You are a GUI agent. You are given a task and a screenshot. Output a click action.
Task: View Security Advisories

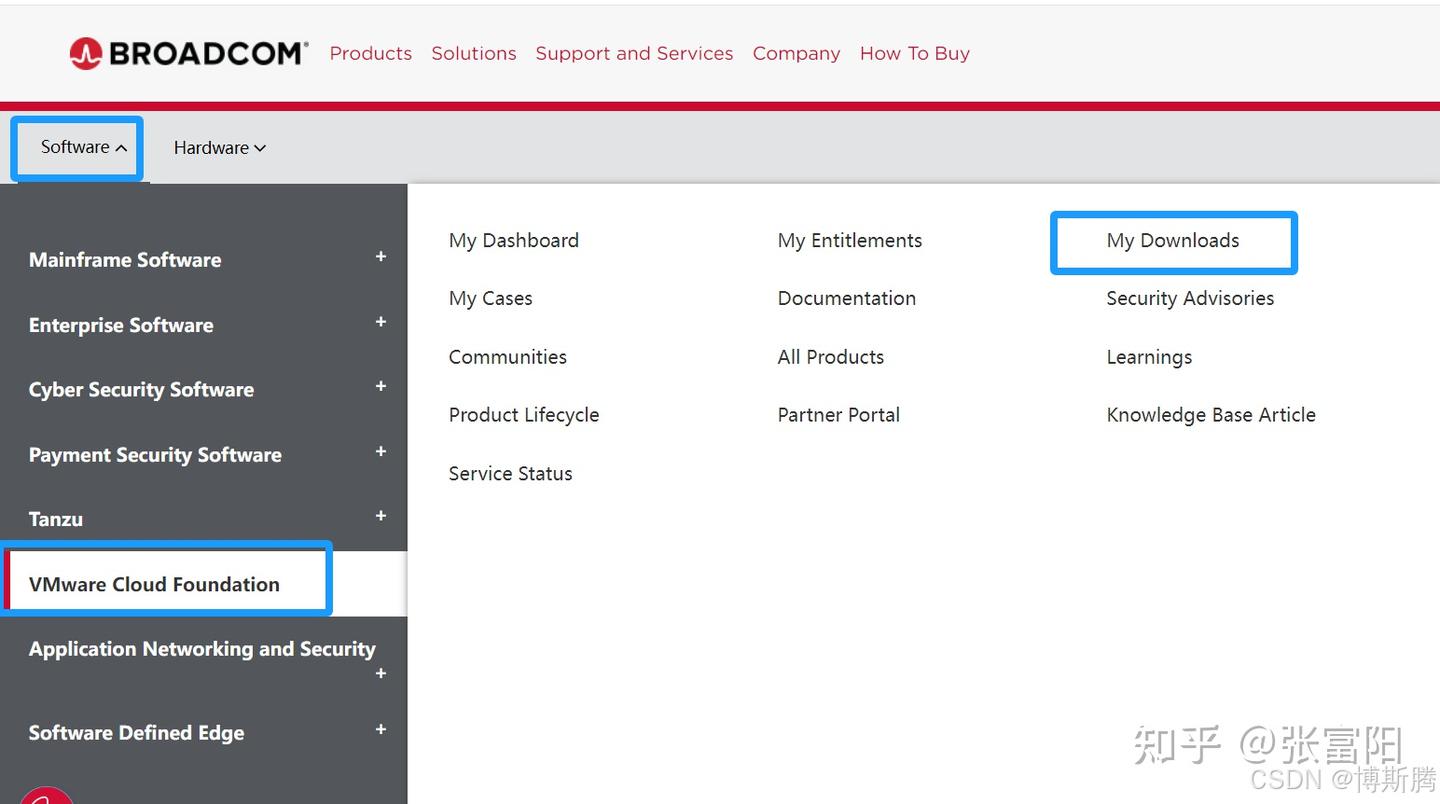(1189, 299)
